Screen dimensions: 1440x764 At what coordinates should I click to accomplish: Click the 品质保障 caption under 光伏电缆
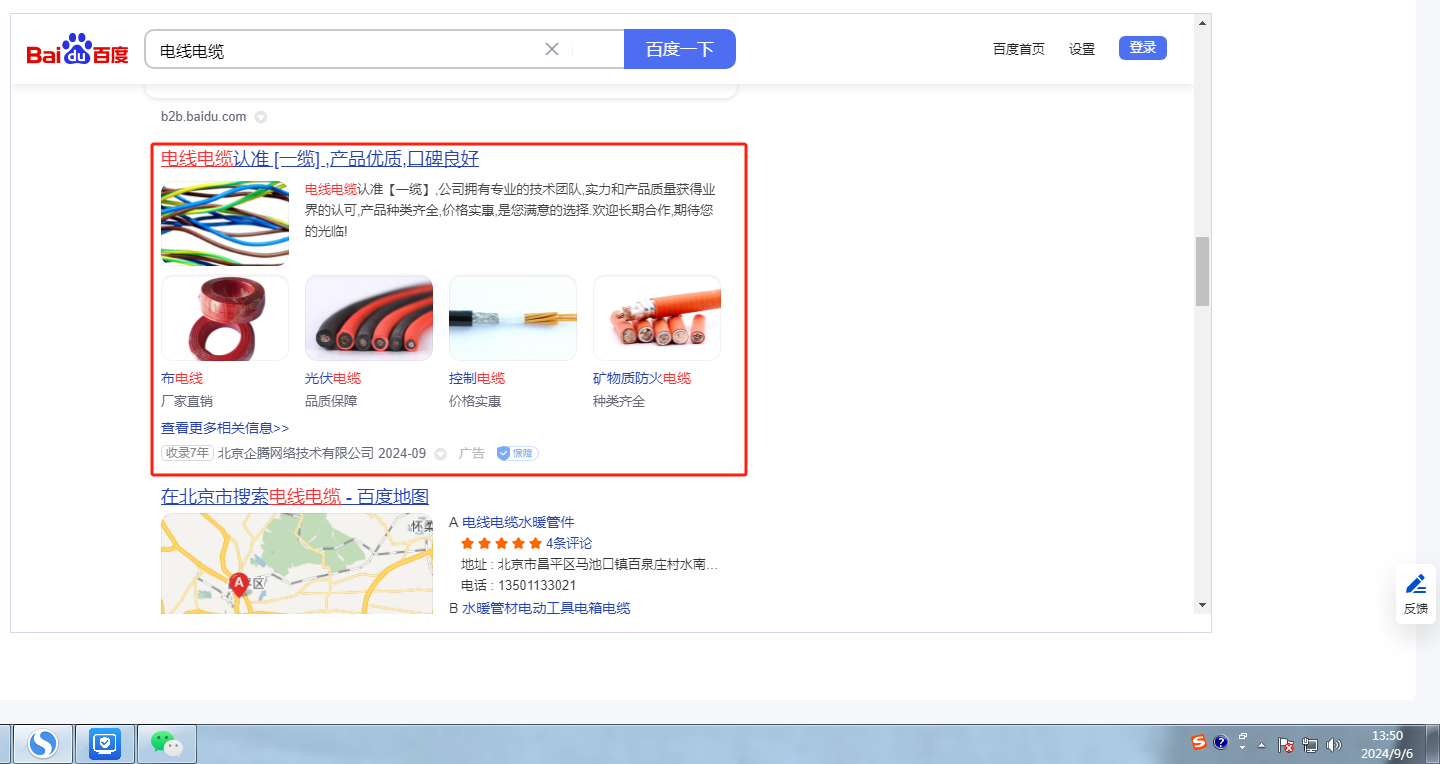(x=331, y=401)
